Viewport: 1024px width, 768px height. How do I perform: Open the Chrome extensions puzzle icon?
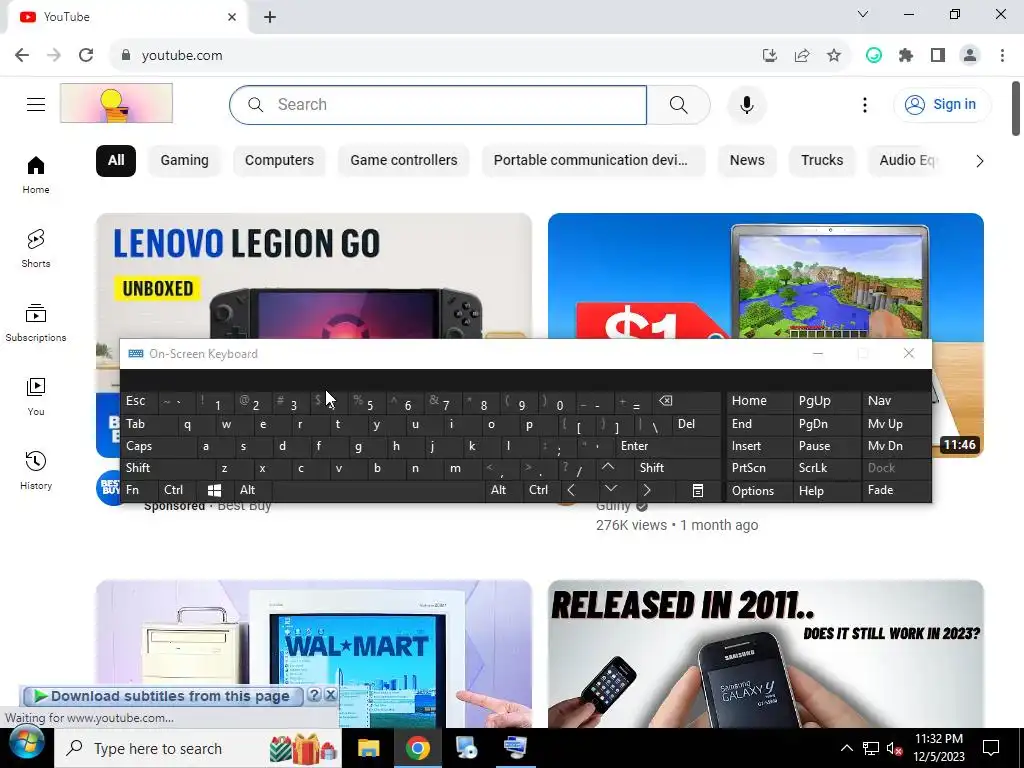906,56
